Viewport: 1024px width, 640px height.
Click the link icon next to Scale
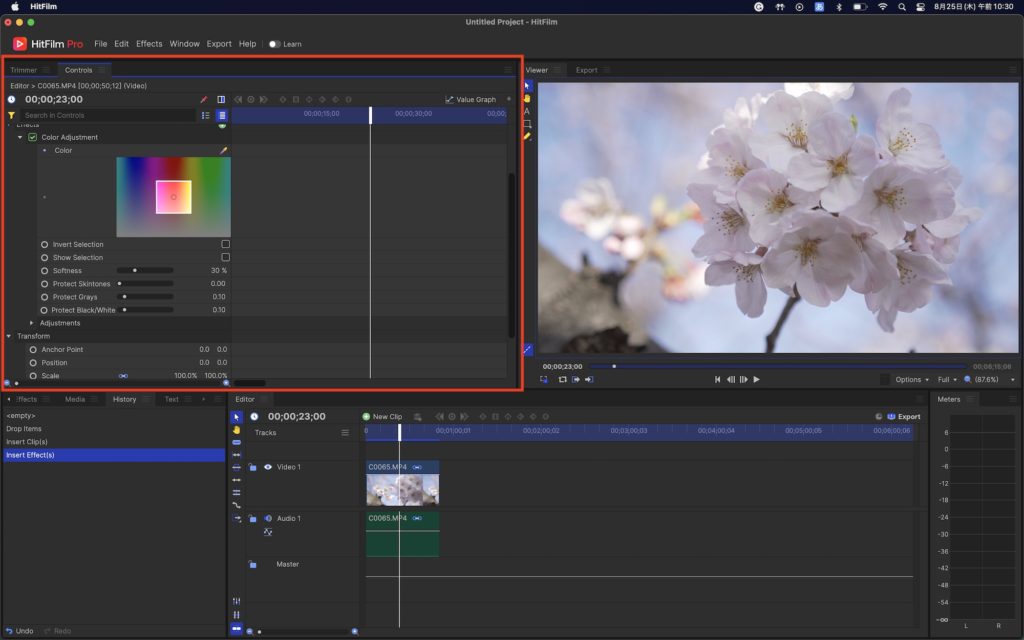(123, 376)
